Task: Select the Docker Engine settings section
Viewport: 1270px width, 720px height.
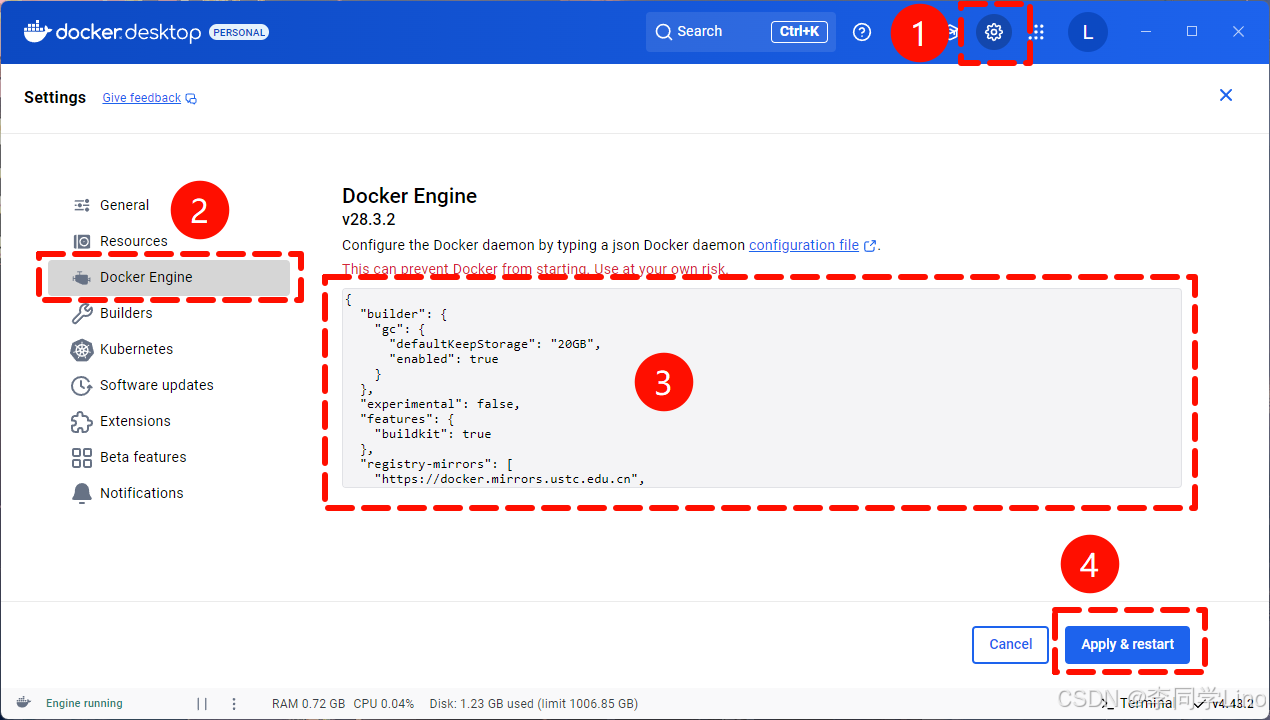Action: (169, 277)
